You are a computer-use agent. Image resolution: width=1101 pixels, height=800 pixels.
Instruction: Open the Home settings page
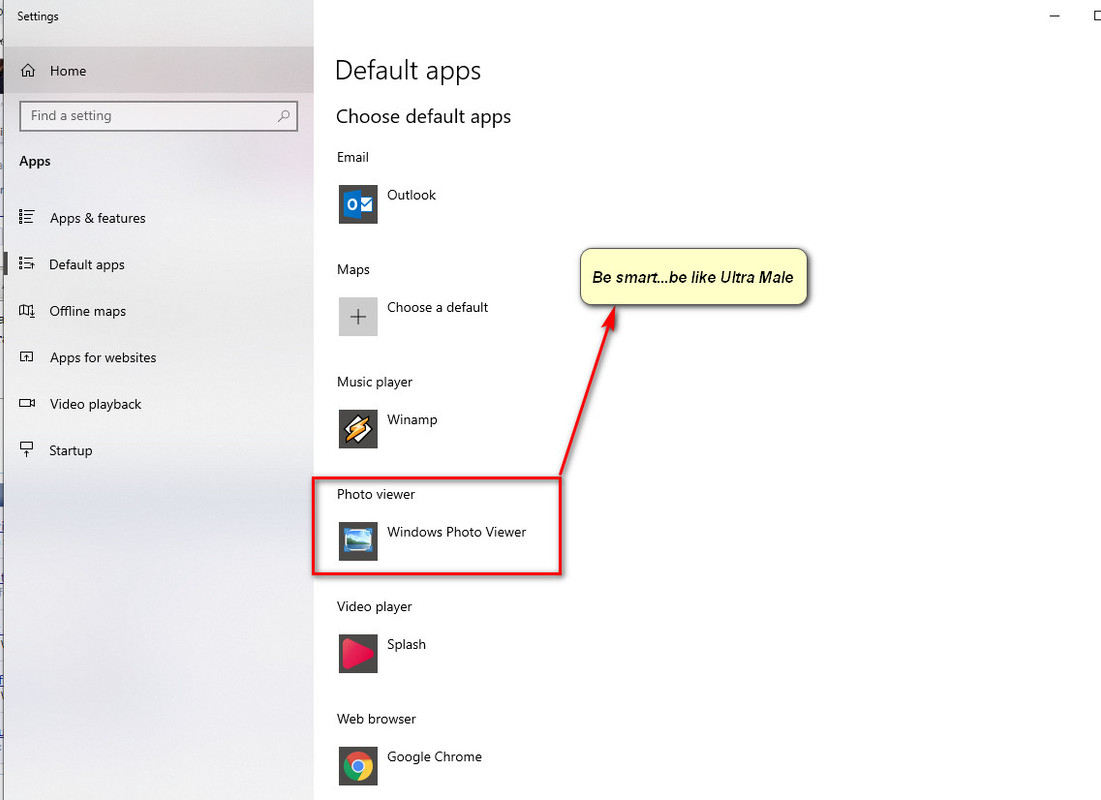click(159, 70)
